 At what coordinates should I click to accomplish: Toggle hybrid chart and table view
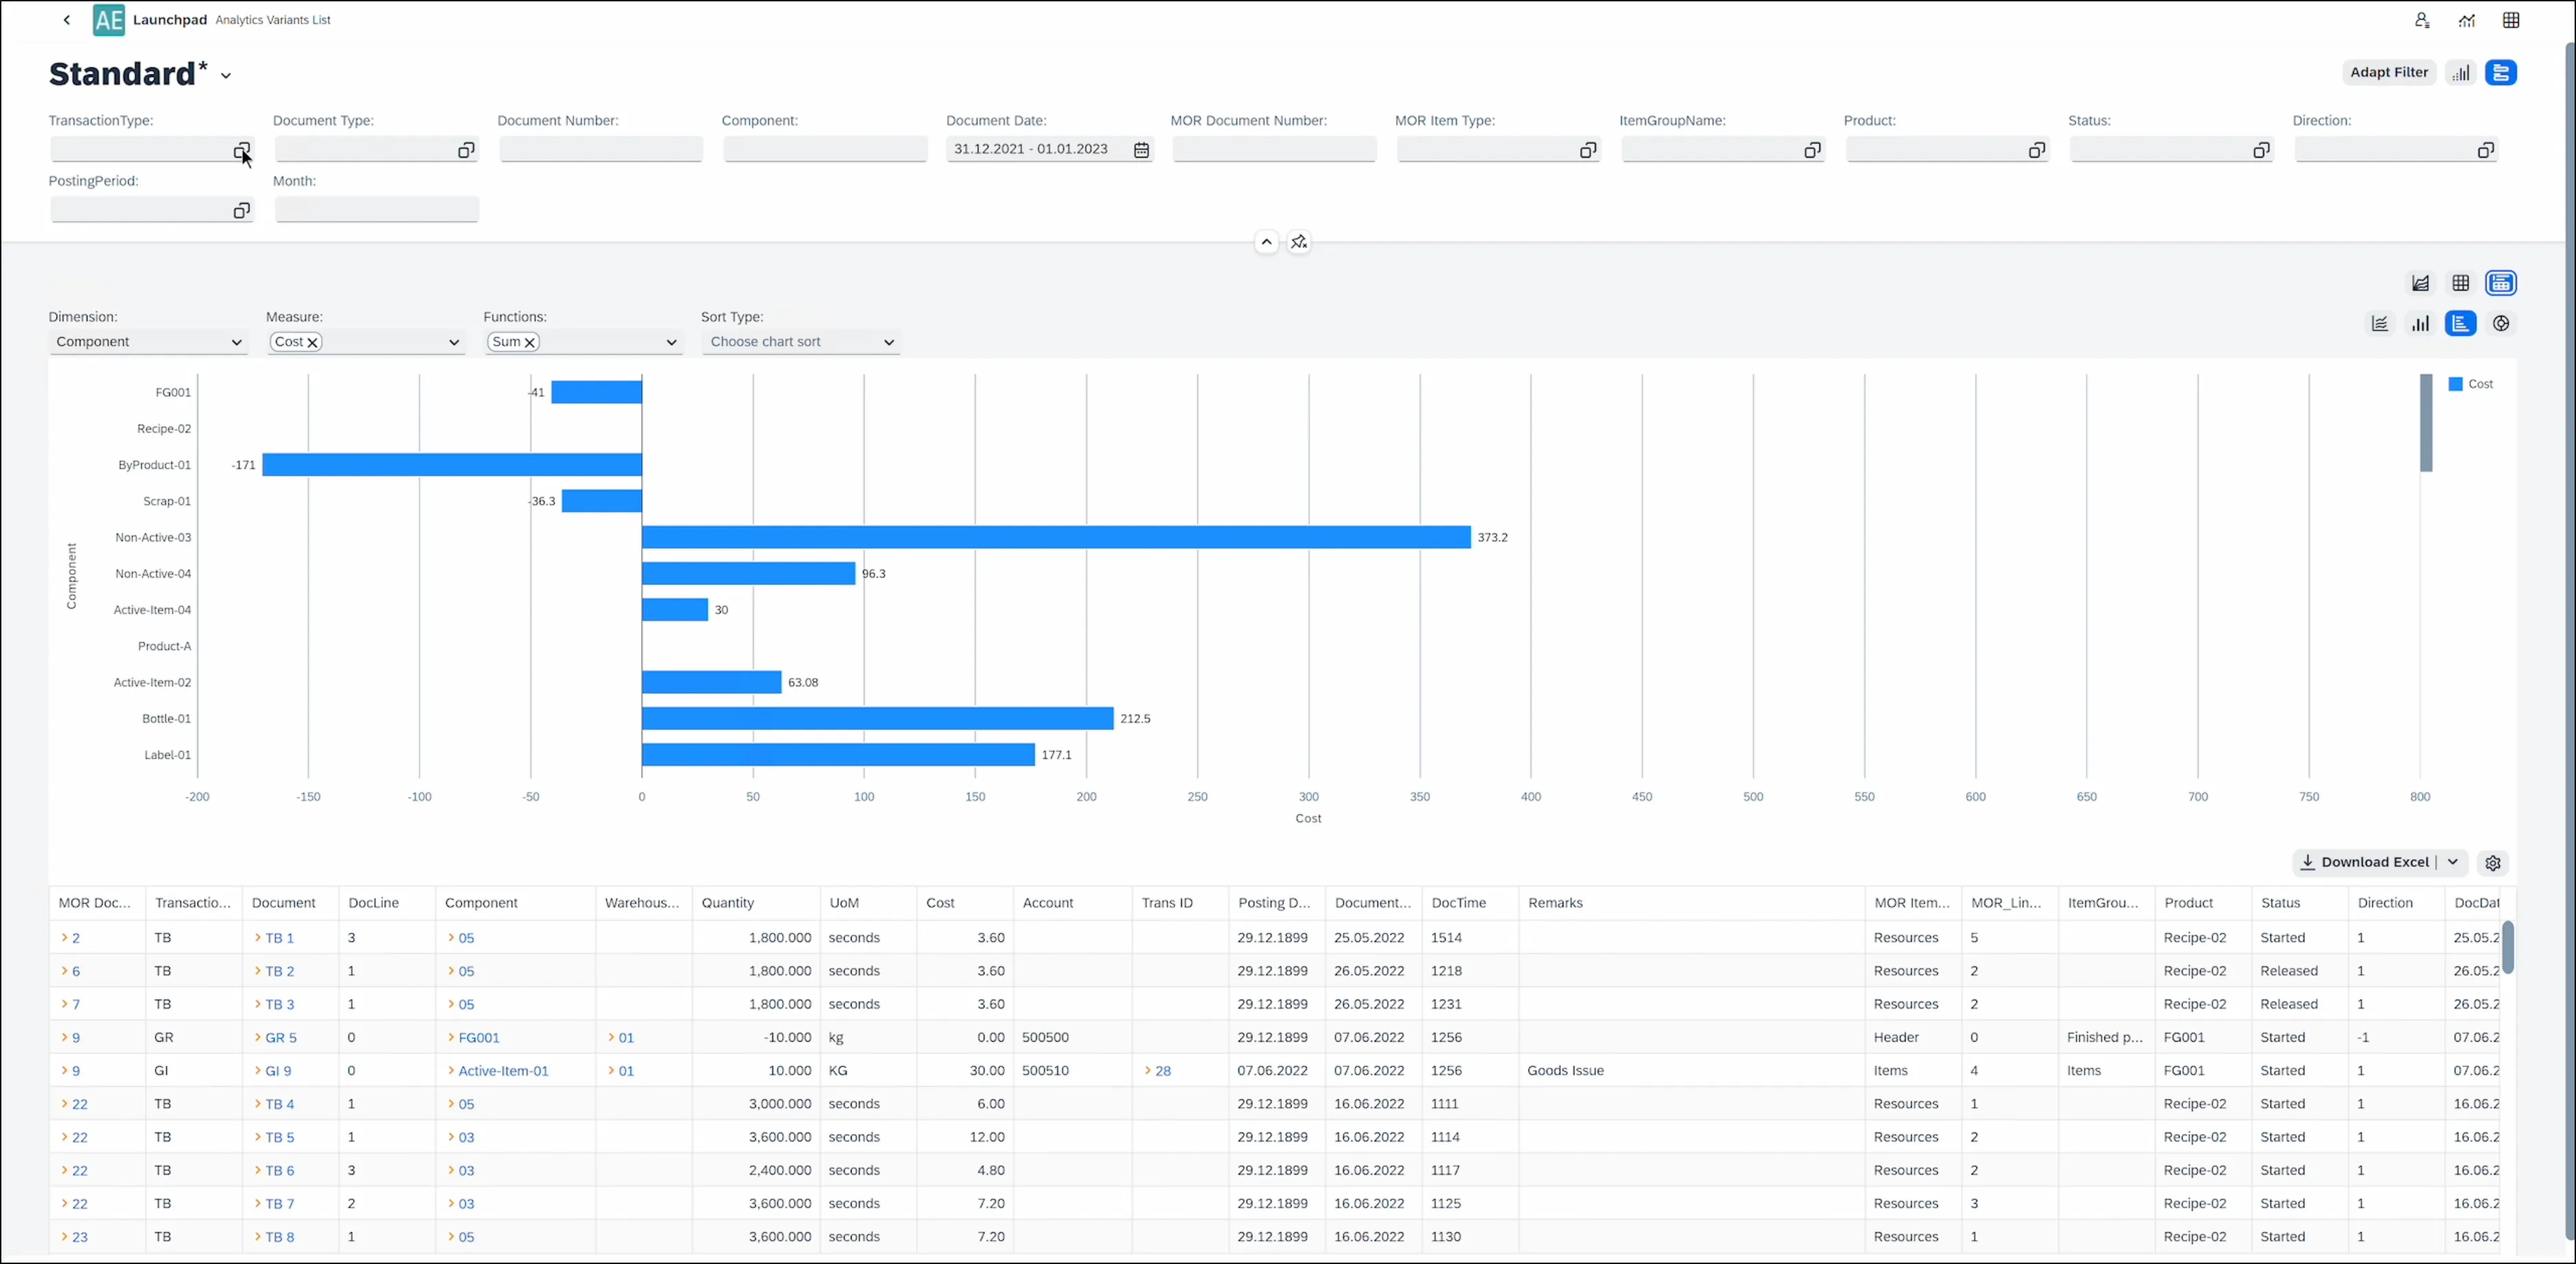(2501, 284)
